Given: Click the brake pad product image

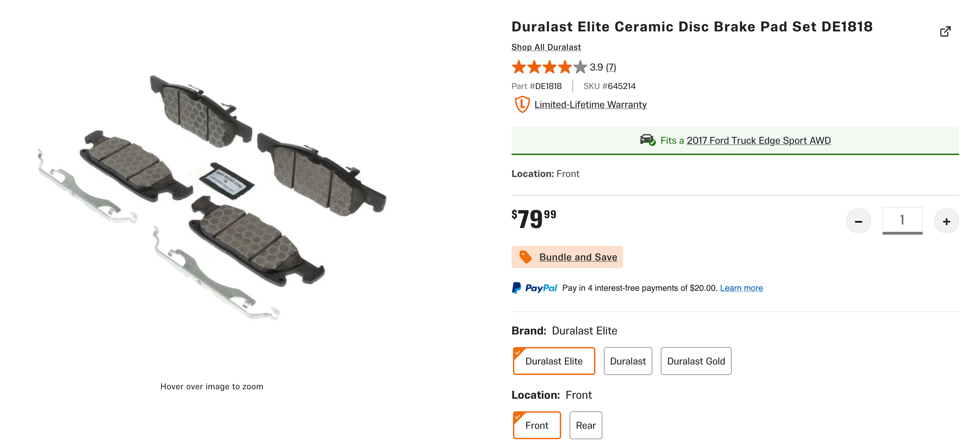Looking at the screenshot, I should [x=212, y=195].
